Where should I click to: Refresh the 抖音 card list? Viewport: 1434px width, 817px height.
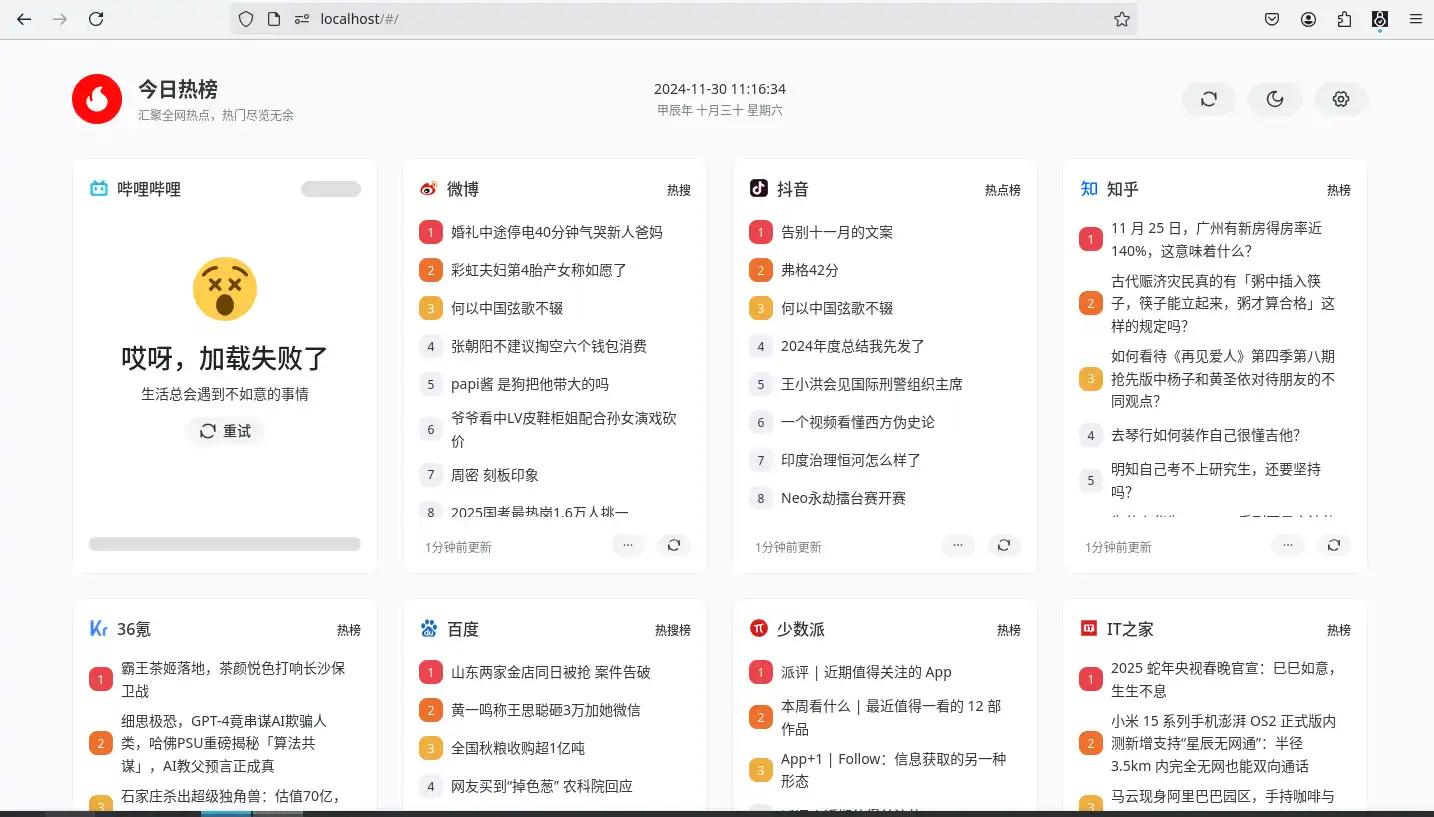(x=1004, y=545)
